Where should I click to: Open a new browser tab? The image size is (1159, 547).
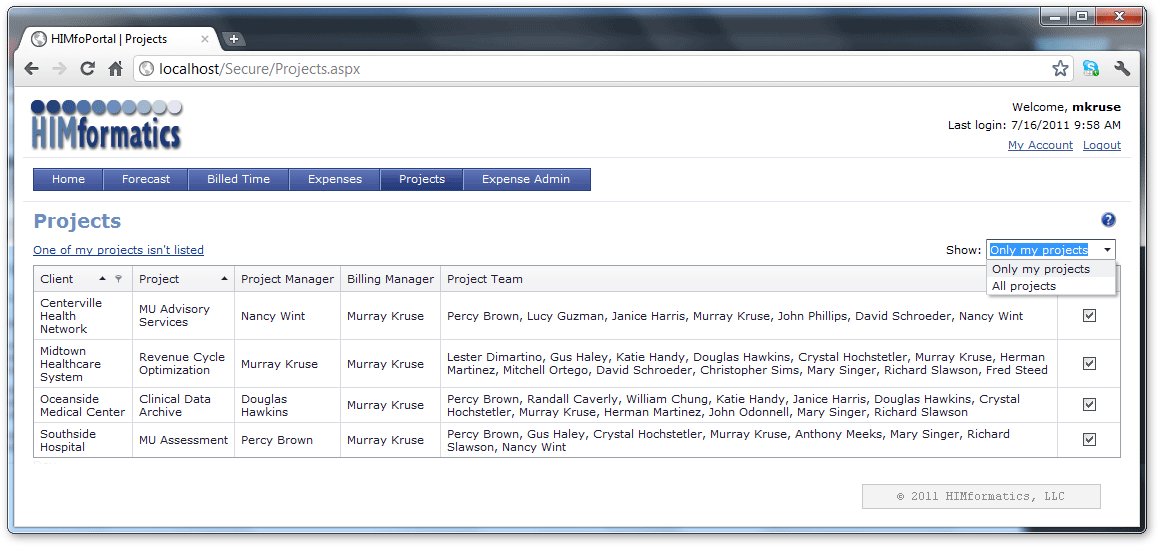pos(234,39)
